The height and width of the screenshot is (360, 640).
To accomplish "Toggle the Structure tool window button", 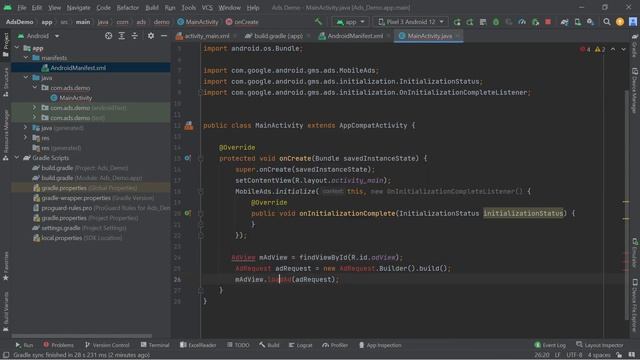I will point(6,82).
